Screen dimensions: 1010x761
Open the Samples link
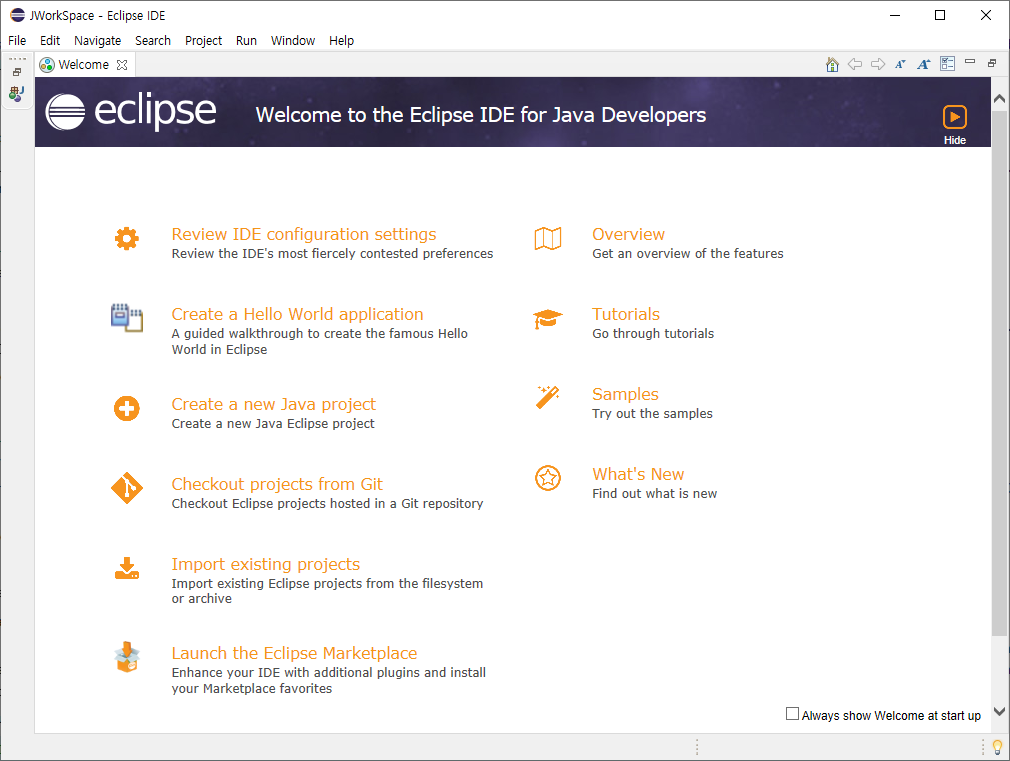[625, 394]
